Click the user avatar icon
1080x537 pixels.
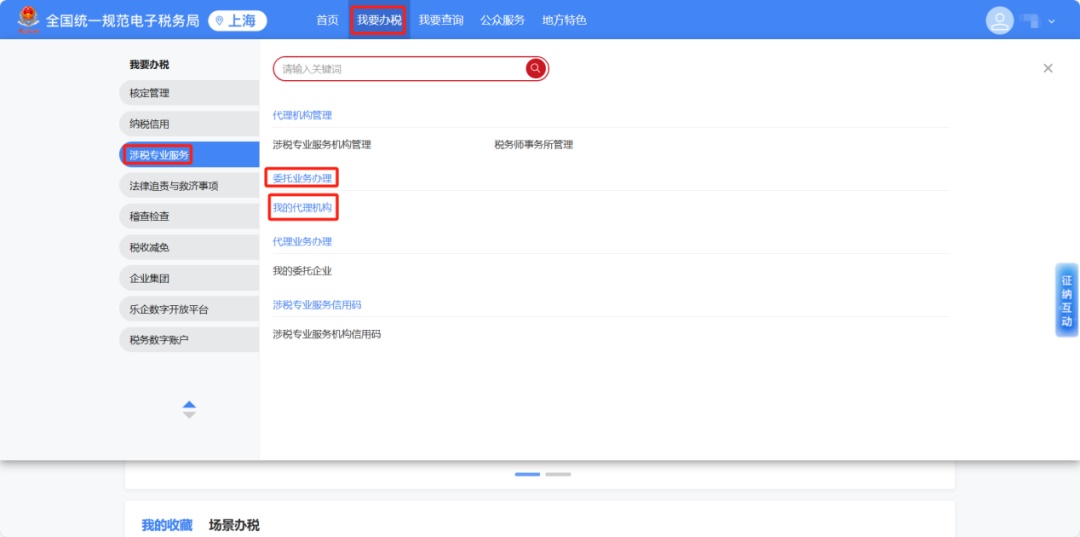tap(999, 20)
